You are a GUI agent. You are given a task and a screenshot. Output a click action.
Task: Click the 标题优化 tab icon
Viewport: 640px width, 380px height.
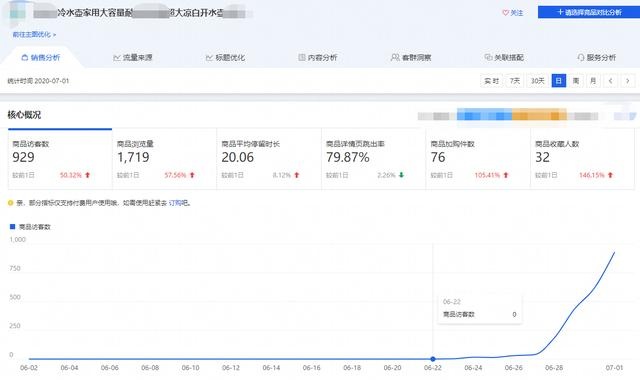point(209,58)
